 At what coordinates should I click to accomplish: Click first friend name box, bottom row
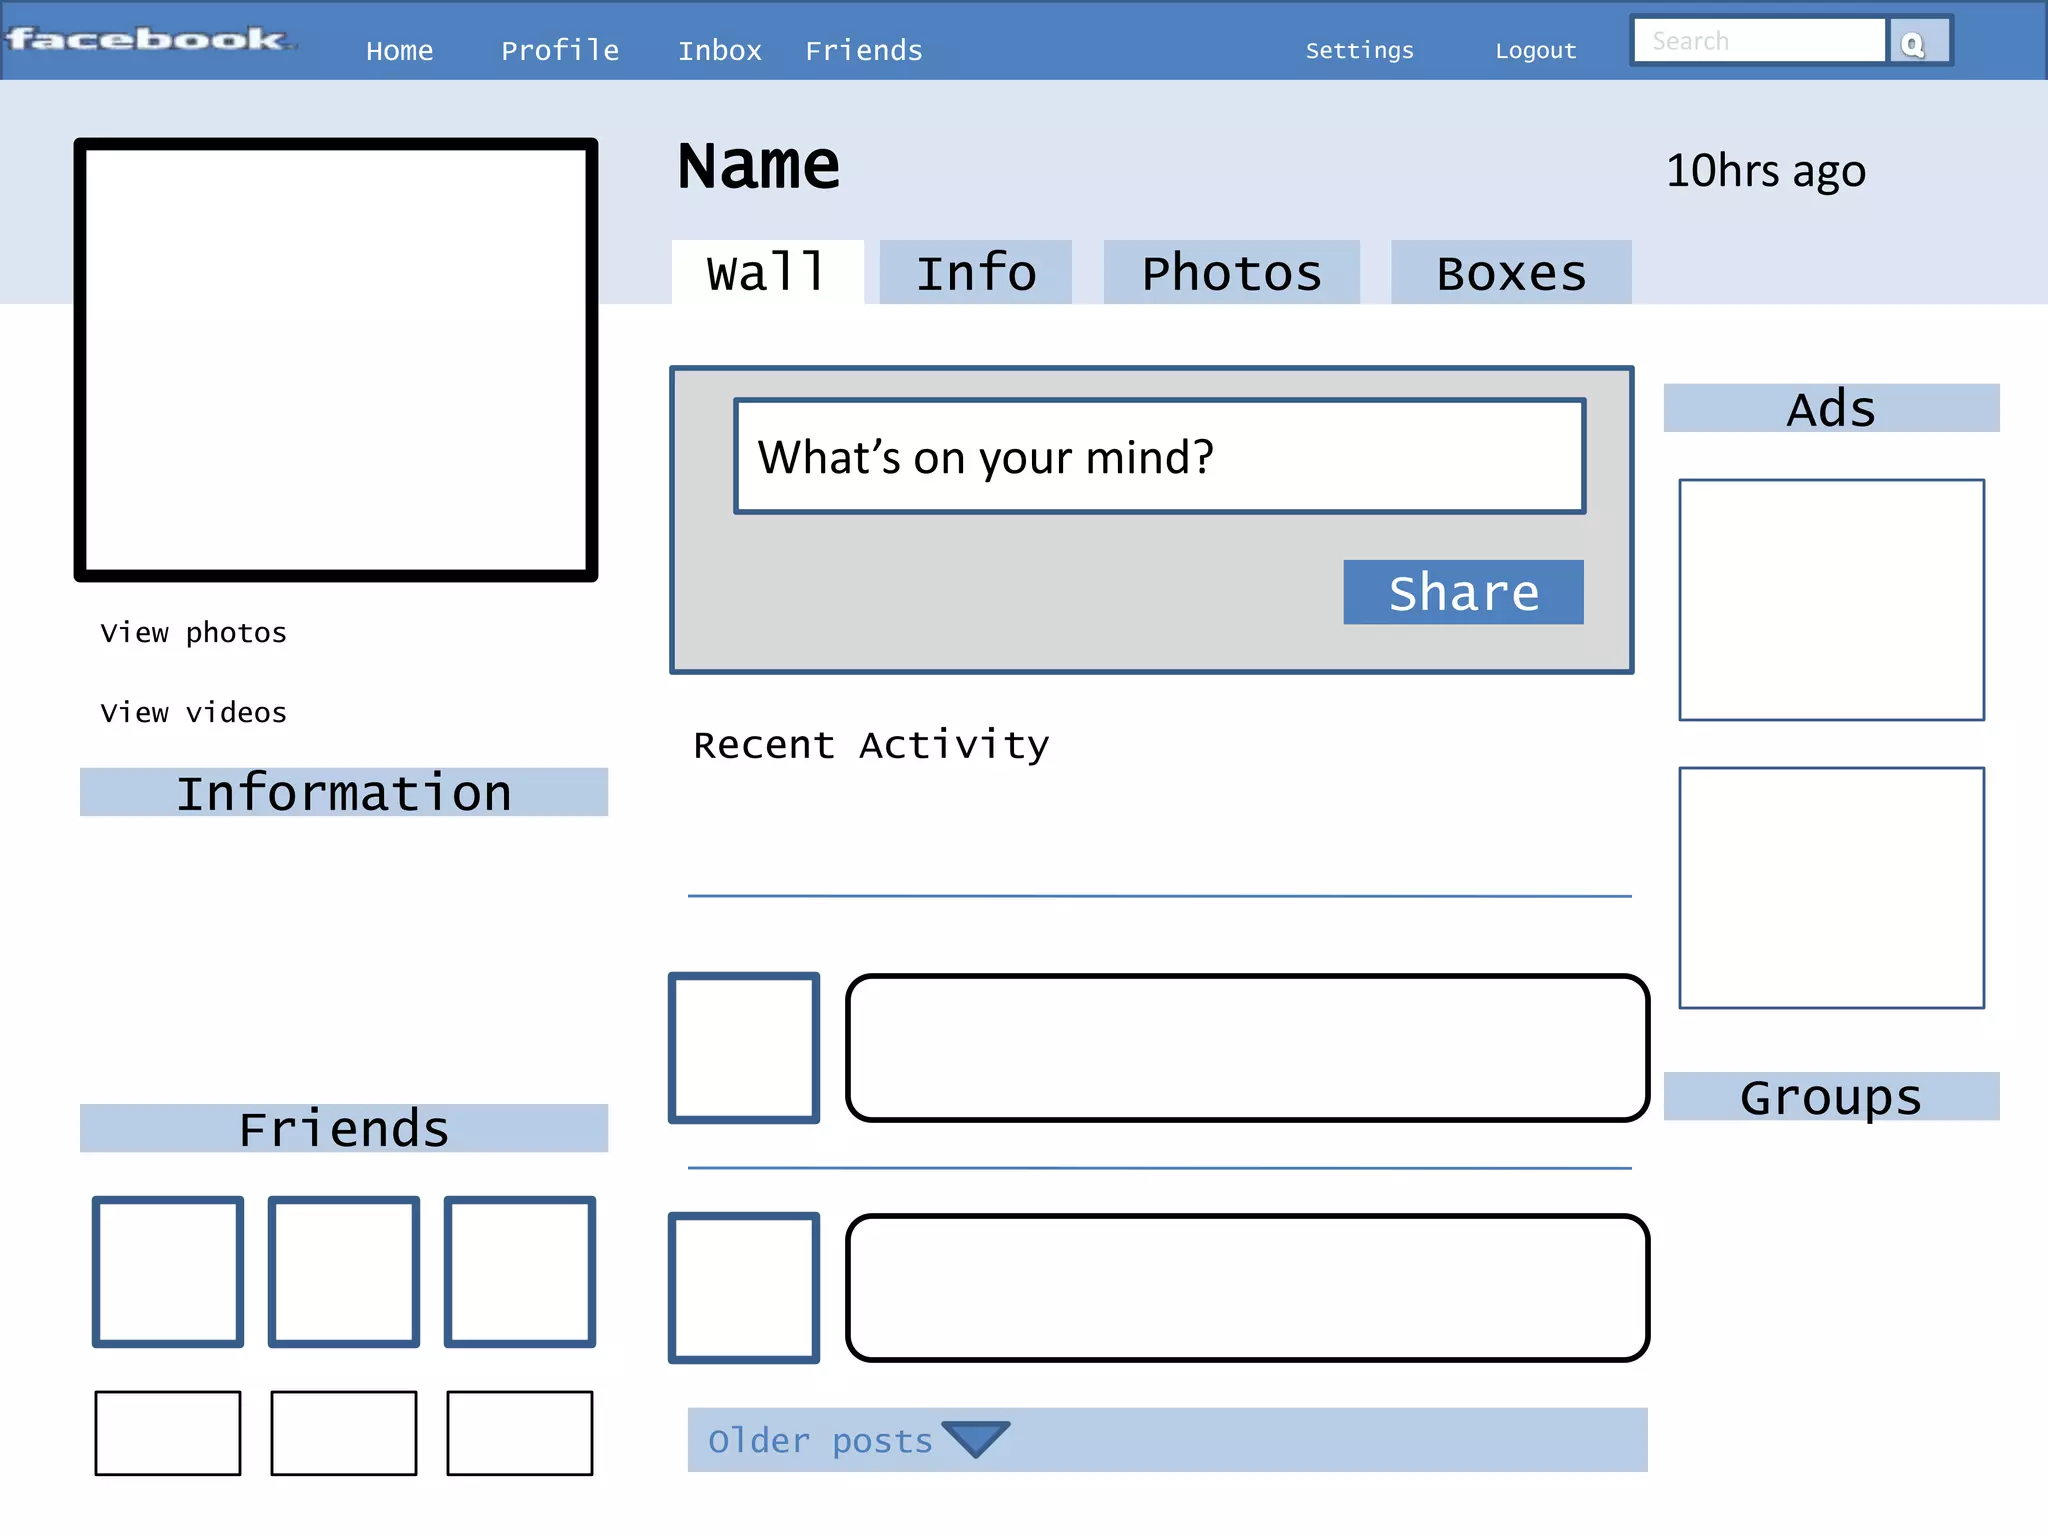click(x=168, y=1433)
